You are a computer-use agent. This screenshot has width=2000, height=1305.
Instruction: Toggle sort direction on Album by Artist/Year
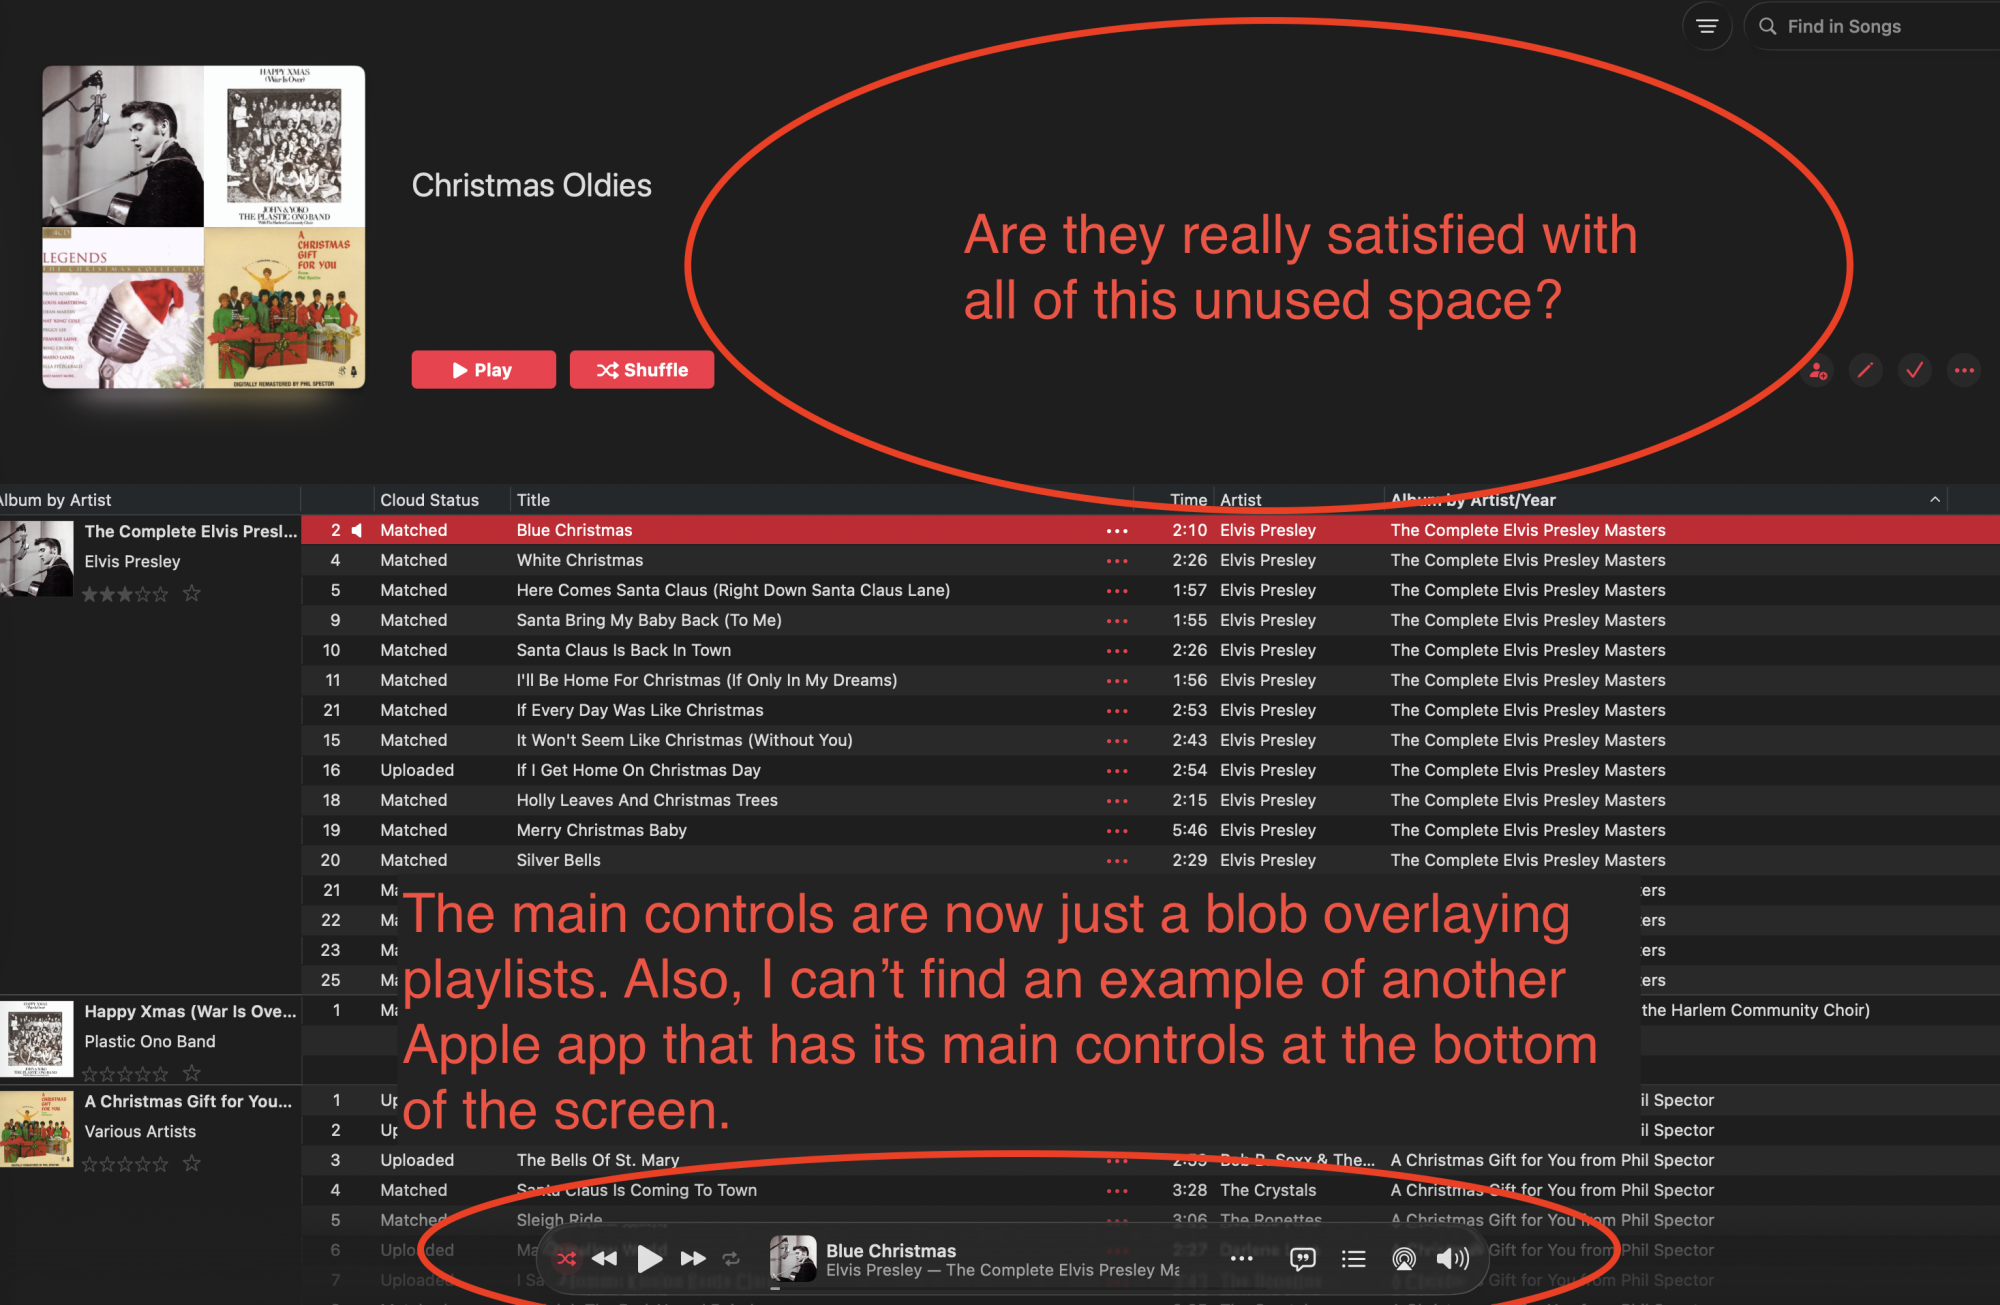1935,500
